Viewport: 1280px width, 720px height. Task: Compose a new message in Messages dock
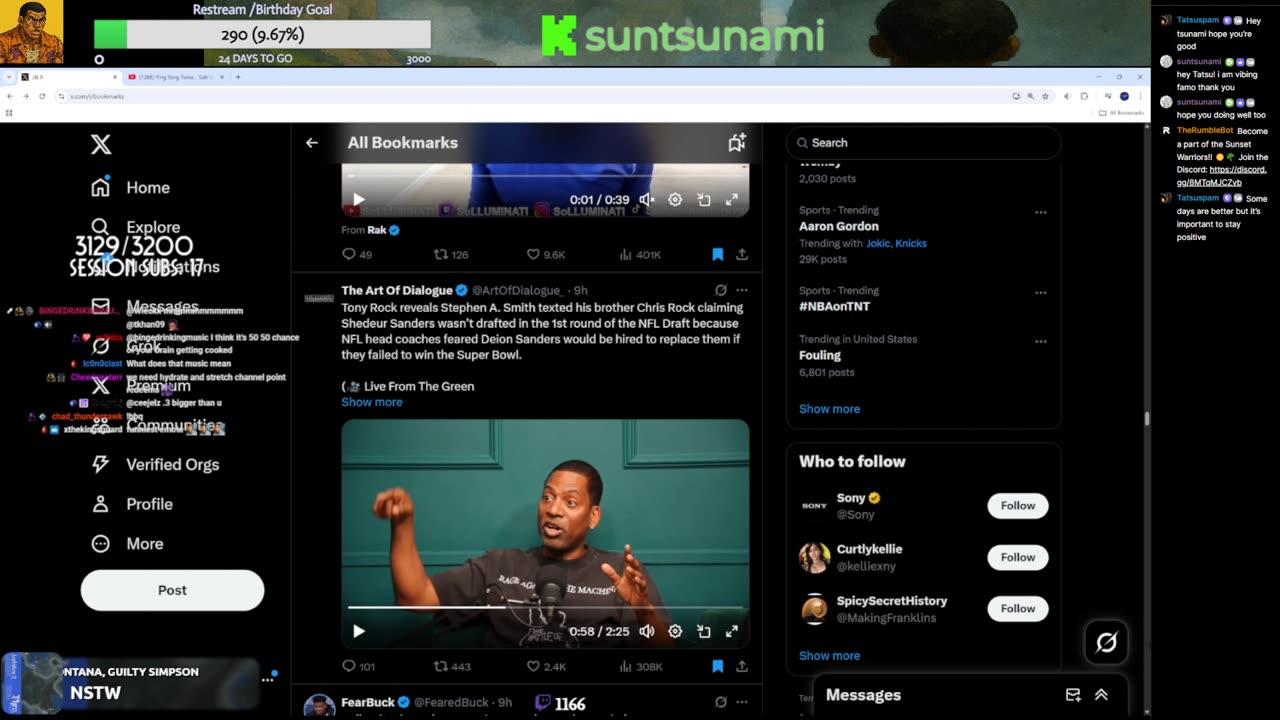click(1073, 695)
